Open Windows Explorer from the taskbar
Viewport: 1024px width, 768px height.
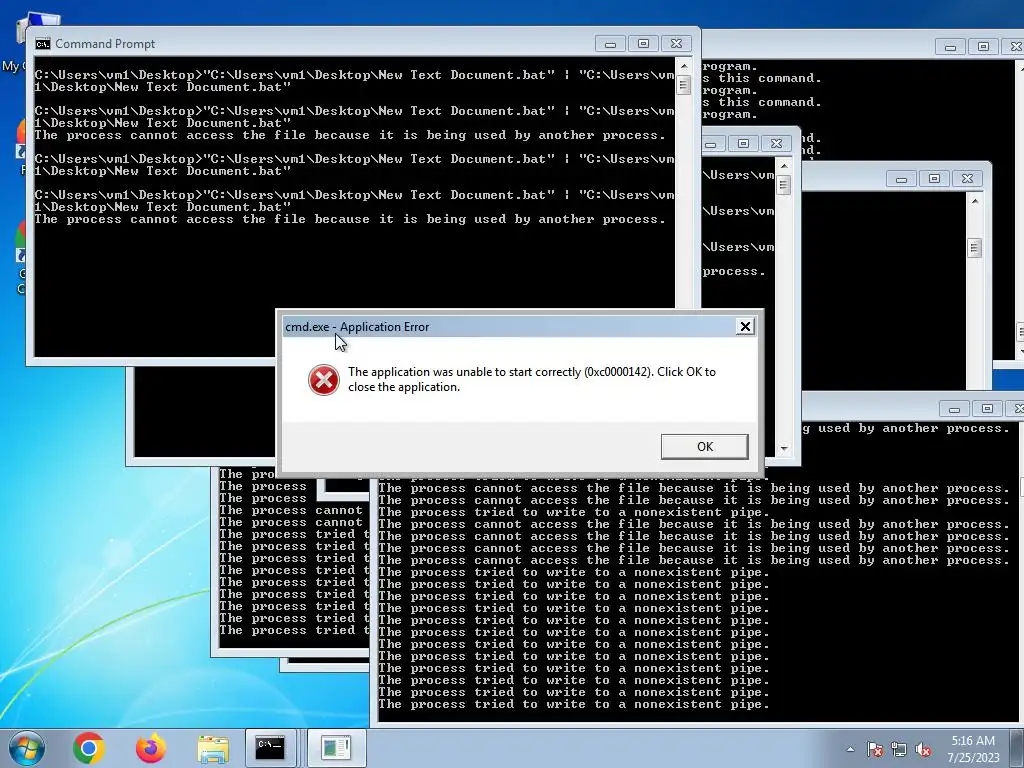pos(213,748)
